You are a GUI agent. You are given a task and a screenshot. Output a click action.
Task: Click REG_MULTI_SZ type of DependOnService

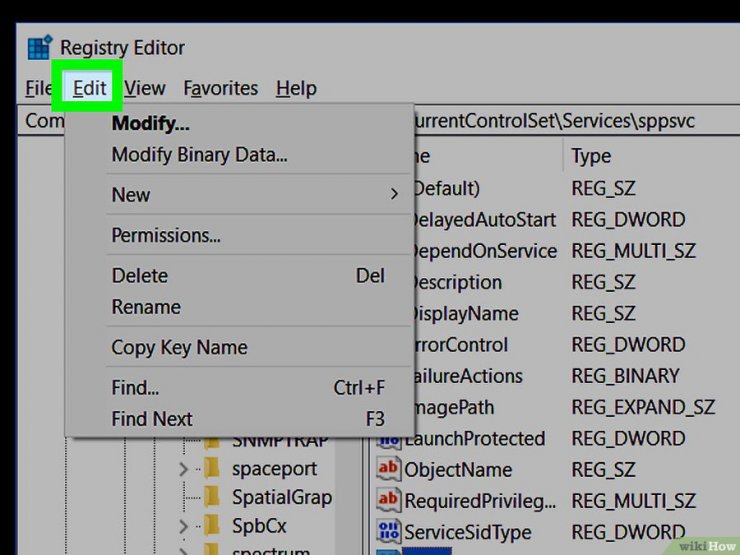point(633,251)
